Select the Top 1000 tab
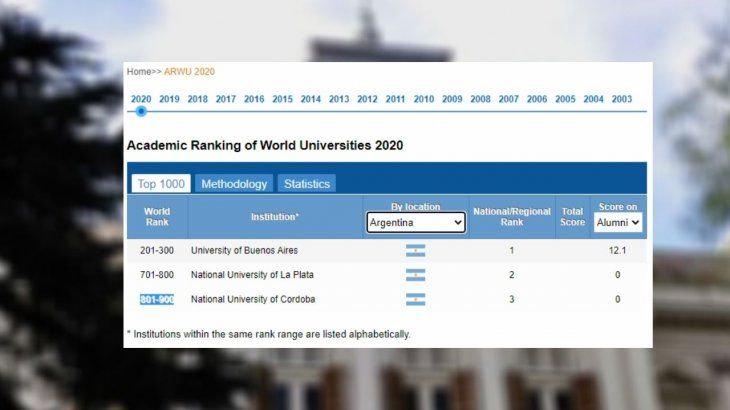 [161, 184]
